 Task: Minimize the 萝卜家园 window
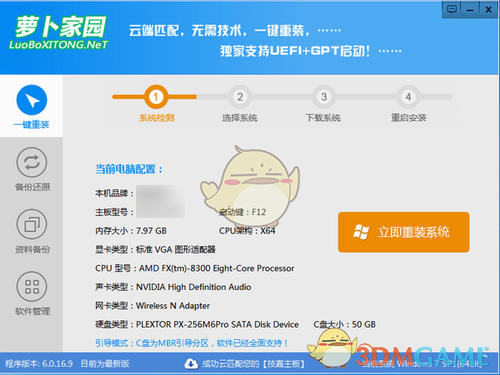click(470, 9)
